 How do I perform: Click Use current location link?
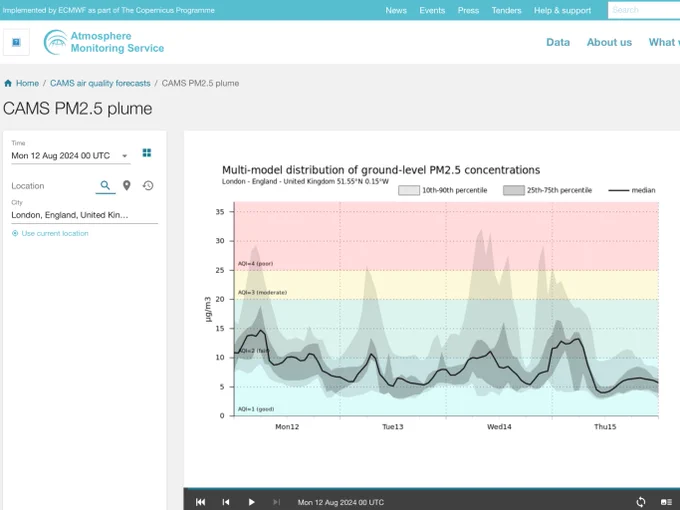[x=55, y=233]
